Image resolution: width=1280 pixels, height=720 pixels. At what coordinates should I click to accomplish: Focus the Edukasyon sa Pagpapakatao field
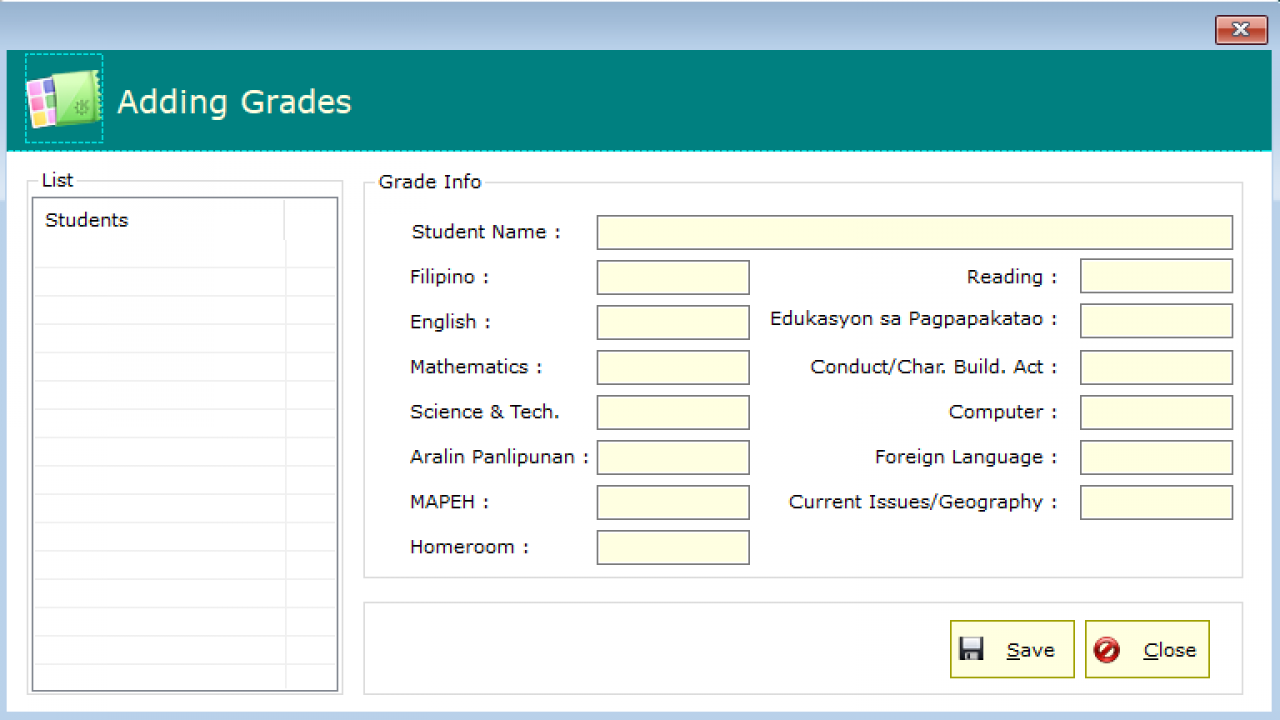(1156, 321)
